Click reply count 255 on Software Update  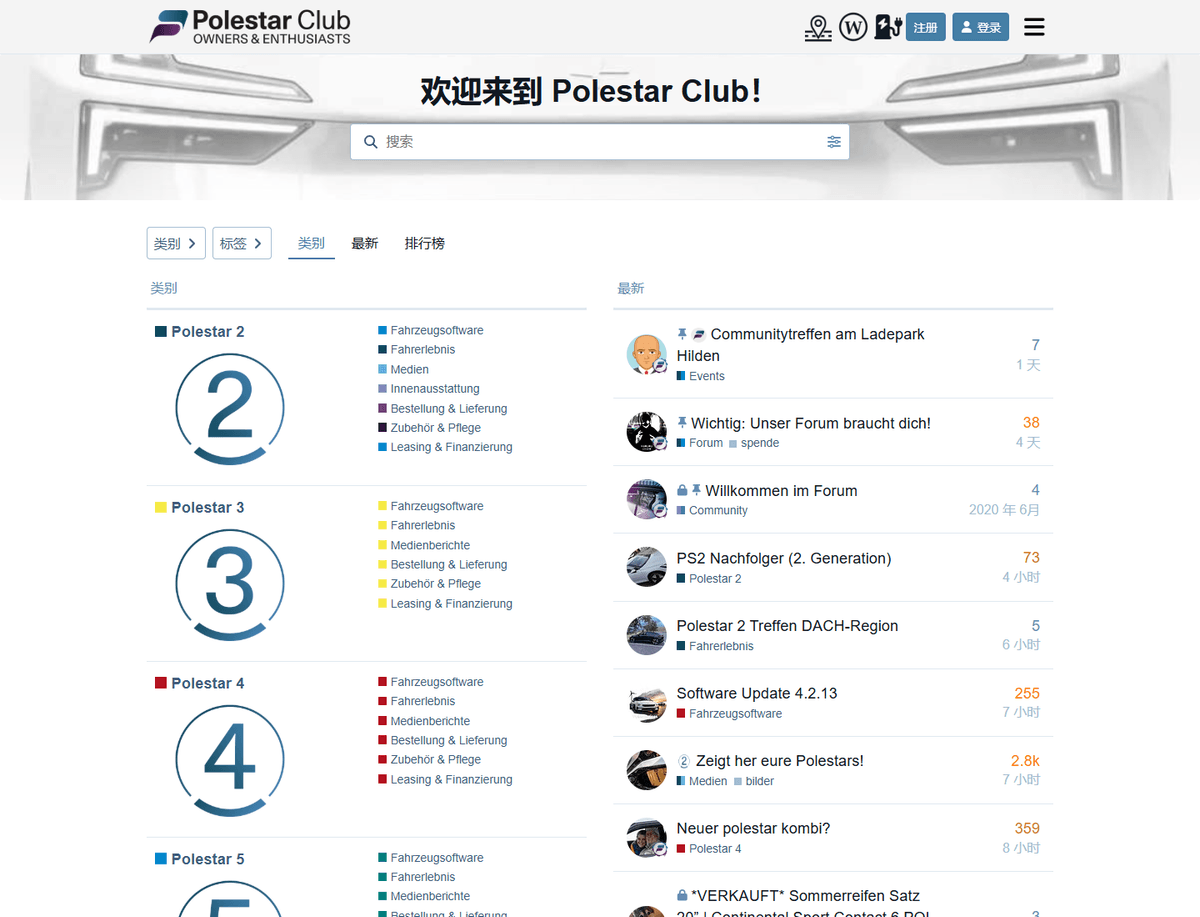pos(1027,694)
